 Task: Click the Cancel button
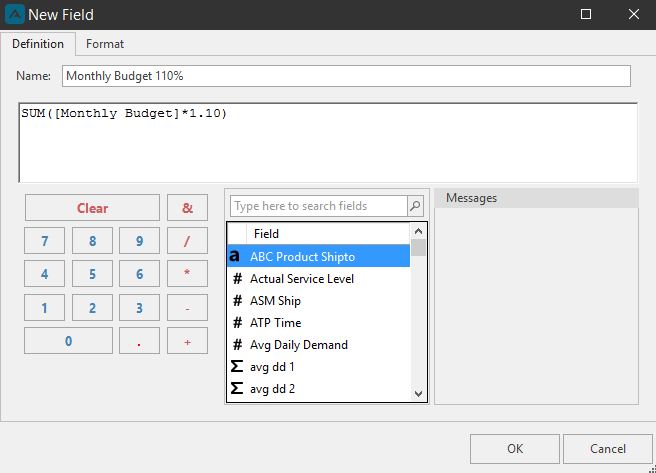coord(607,449)
